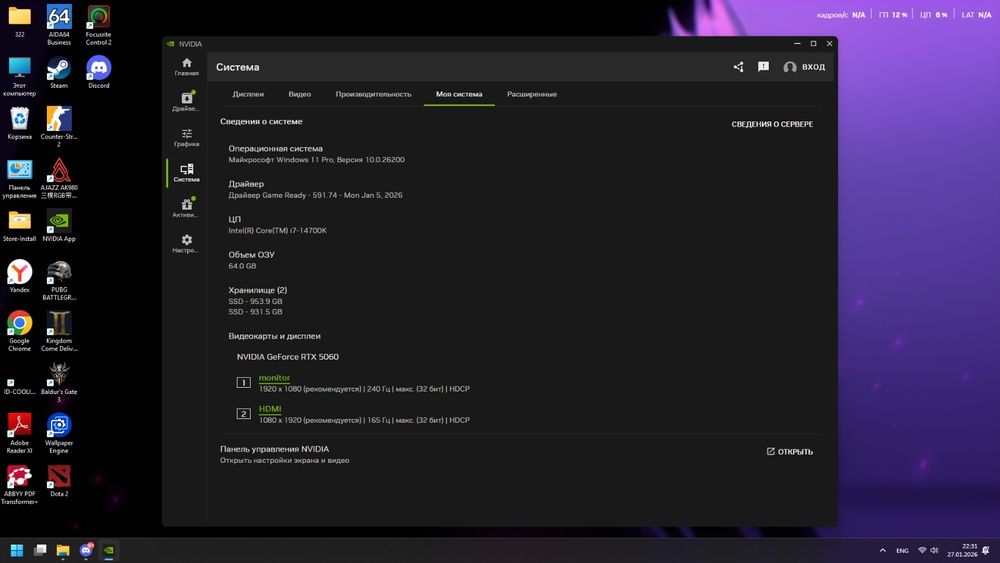The width and height of the screenshot is (1000, 563).
Task: Click the 64.0 GB RAM value
Action: [x=242, y=266]
